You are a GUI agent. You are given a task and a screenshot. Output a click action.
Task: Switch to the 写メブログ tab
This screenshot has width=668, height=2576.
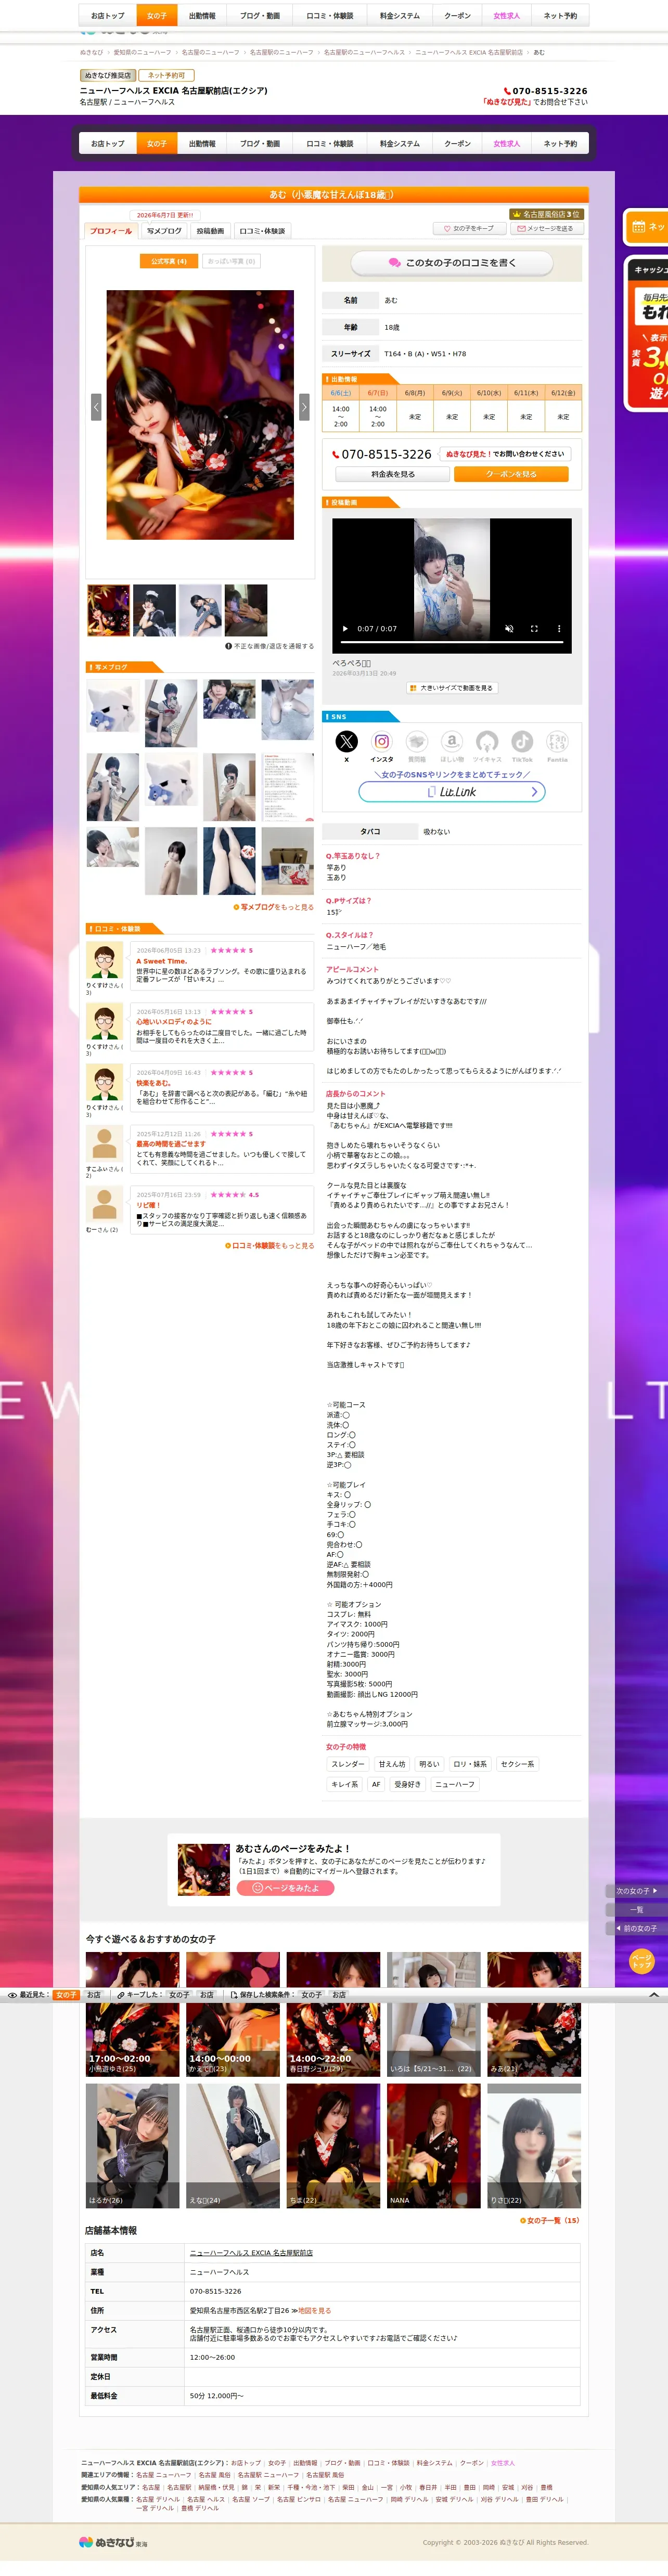pyautogui.click(x=164, y=231)
